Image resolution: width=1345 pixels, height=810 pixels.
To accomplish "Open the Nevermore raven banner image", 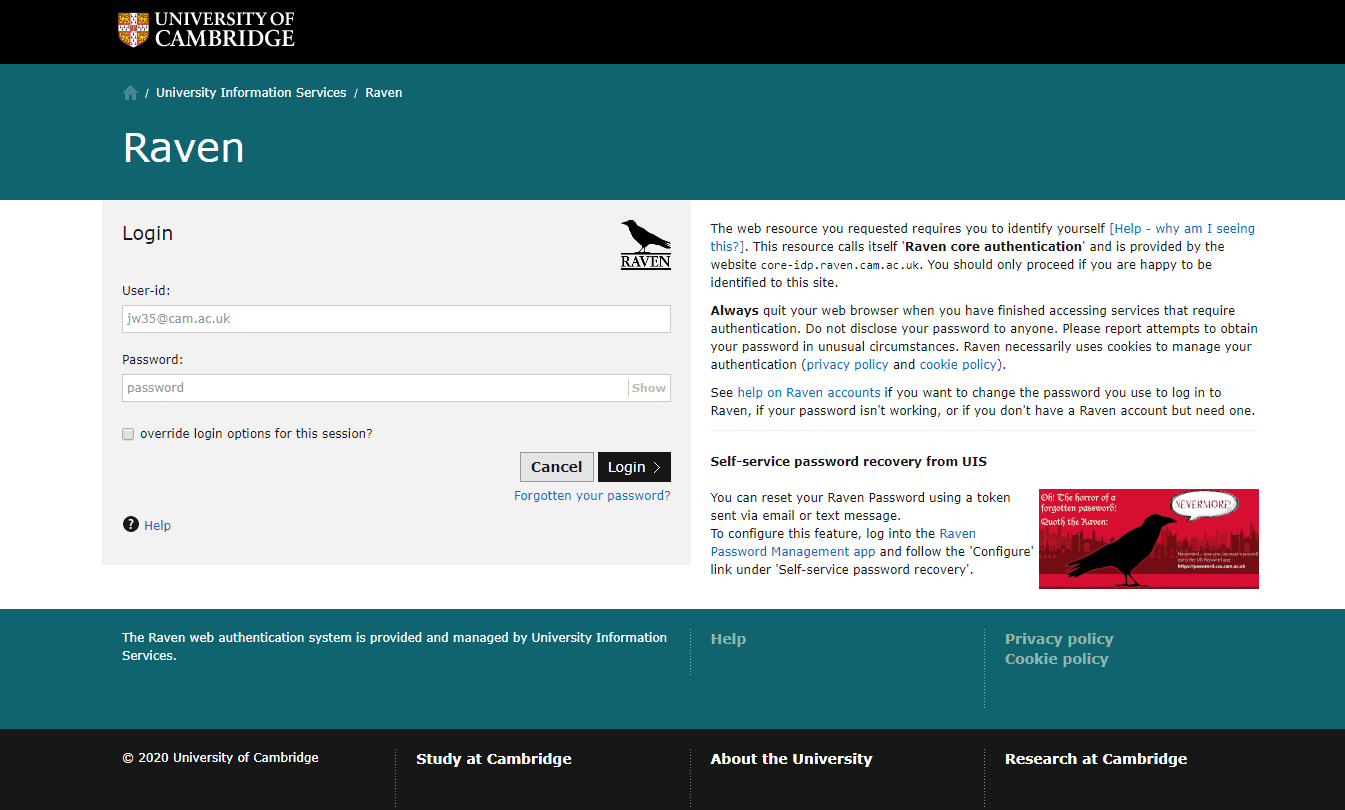I will [x=1148, y=538].
